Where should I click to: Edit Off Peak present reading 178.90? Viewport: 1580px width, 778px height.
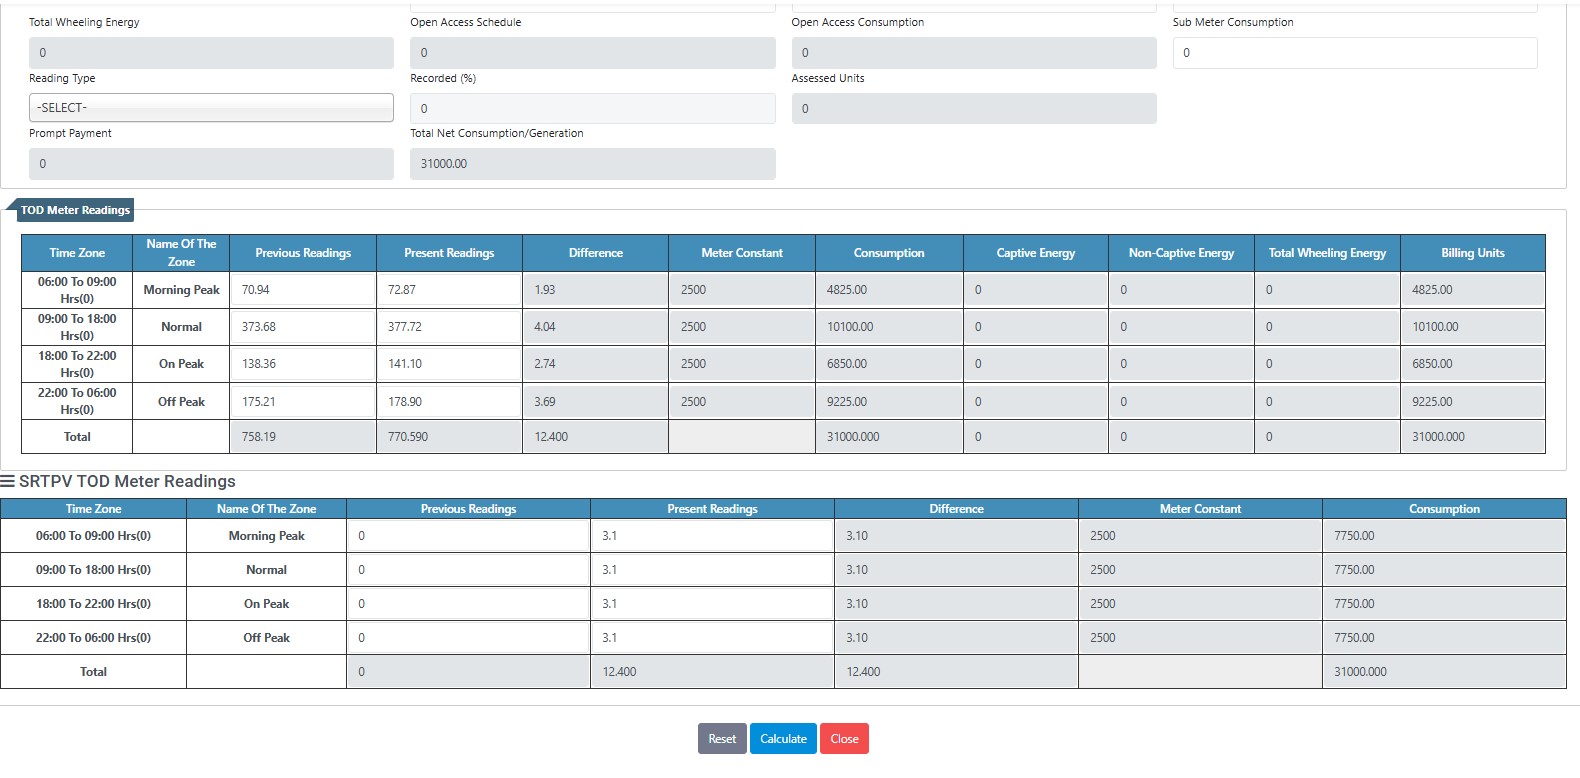449,402
